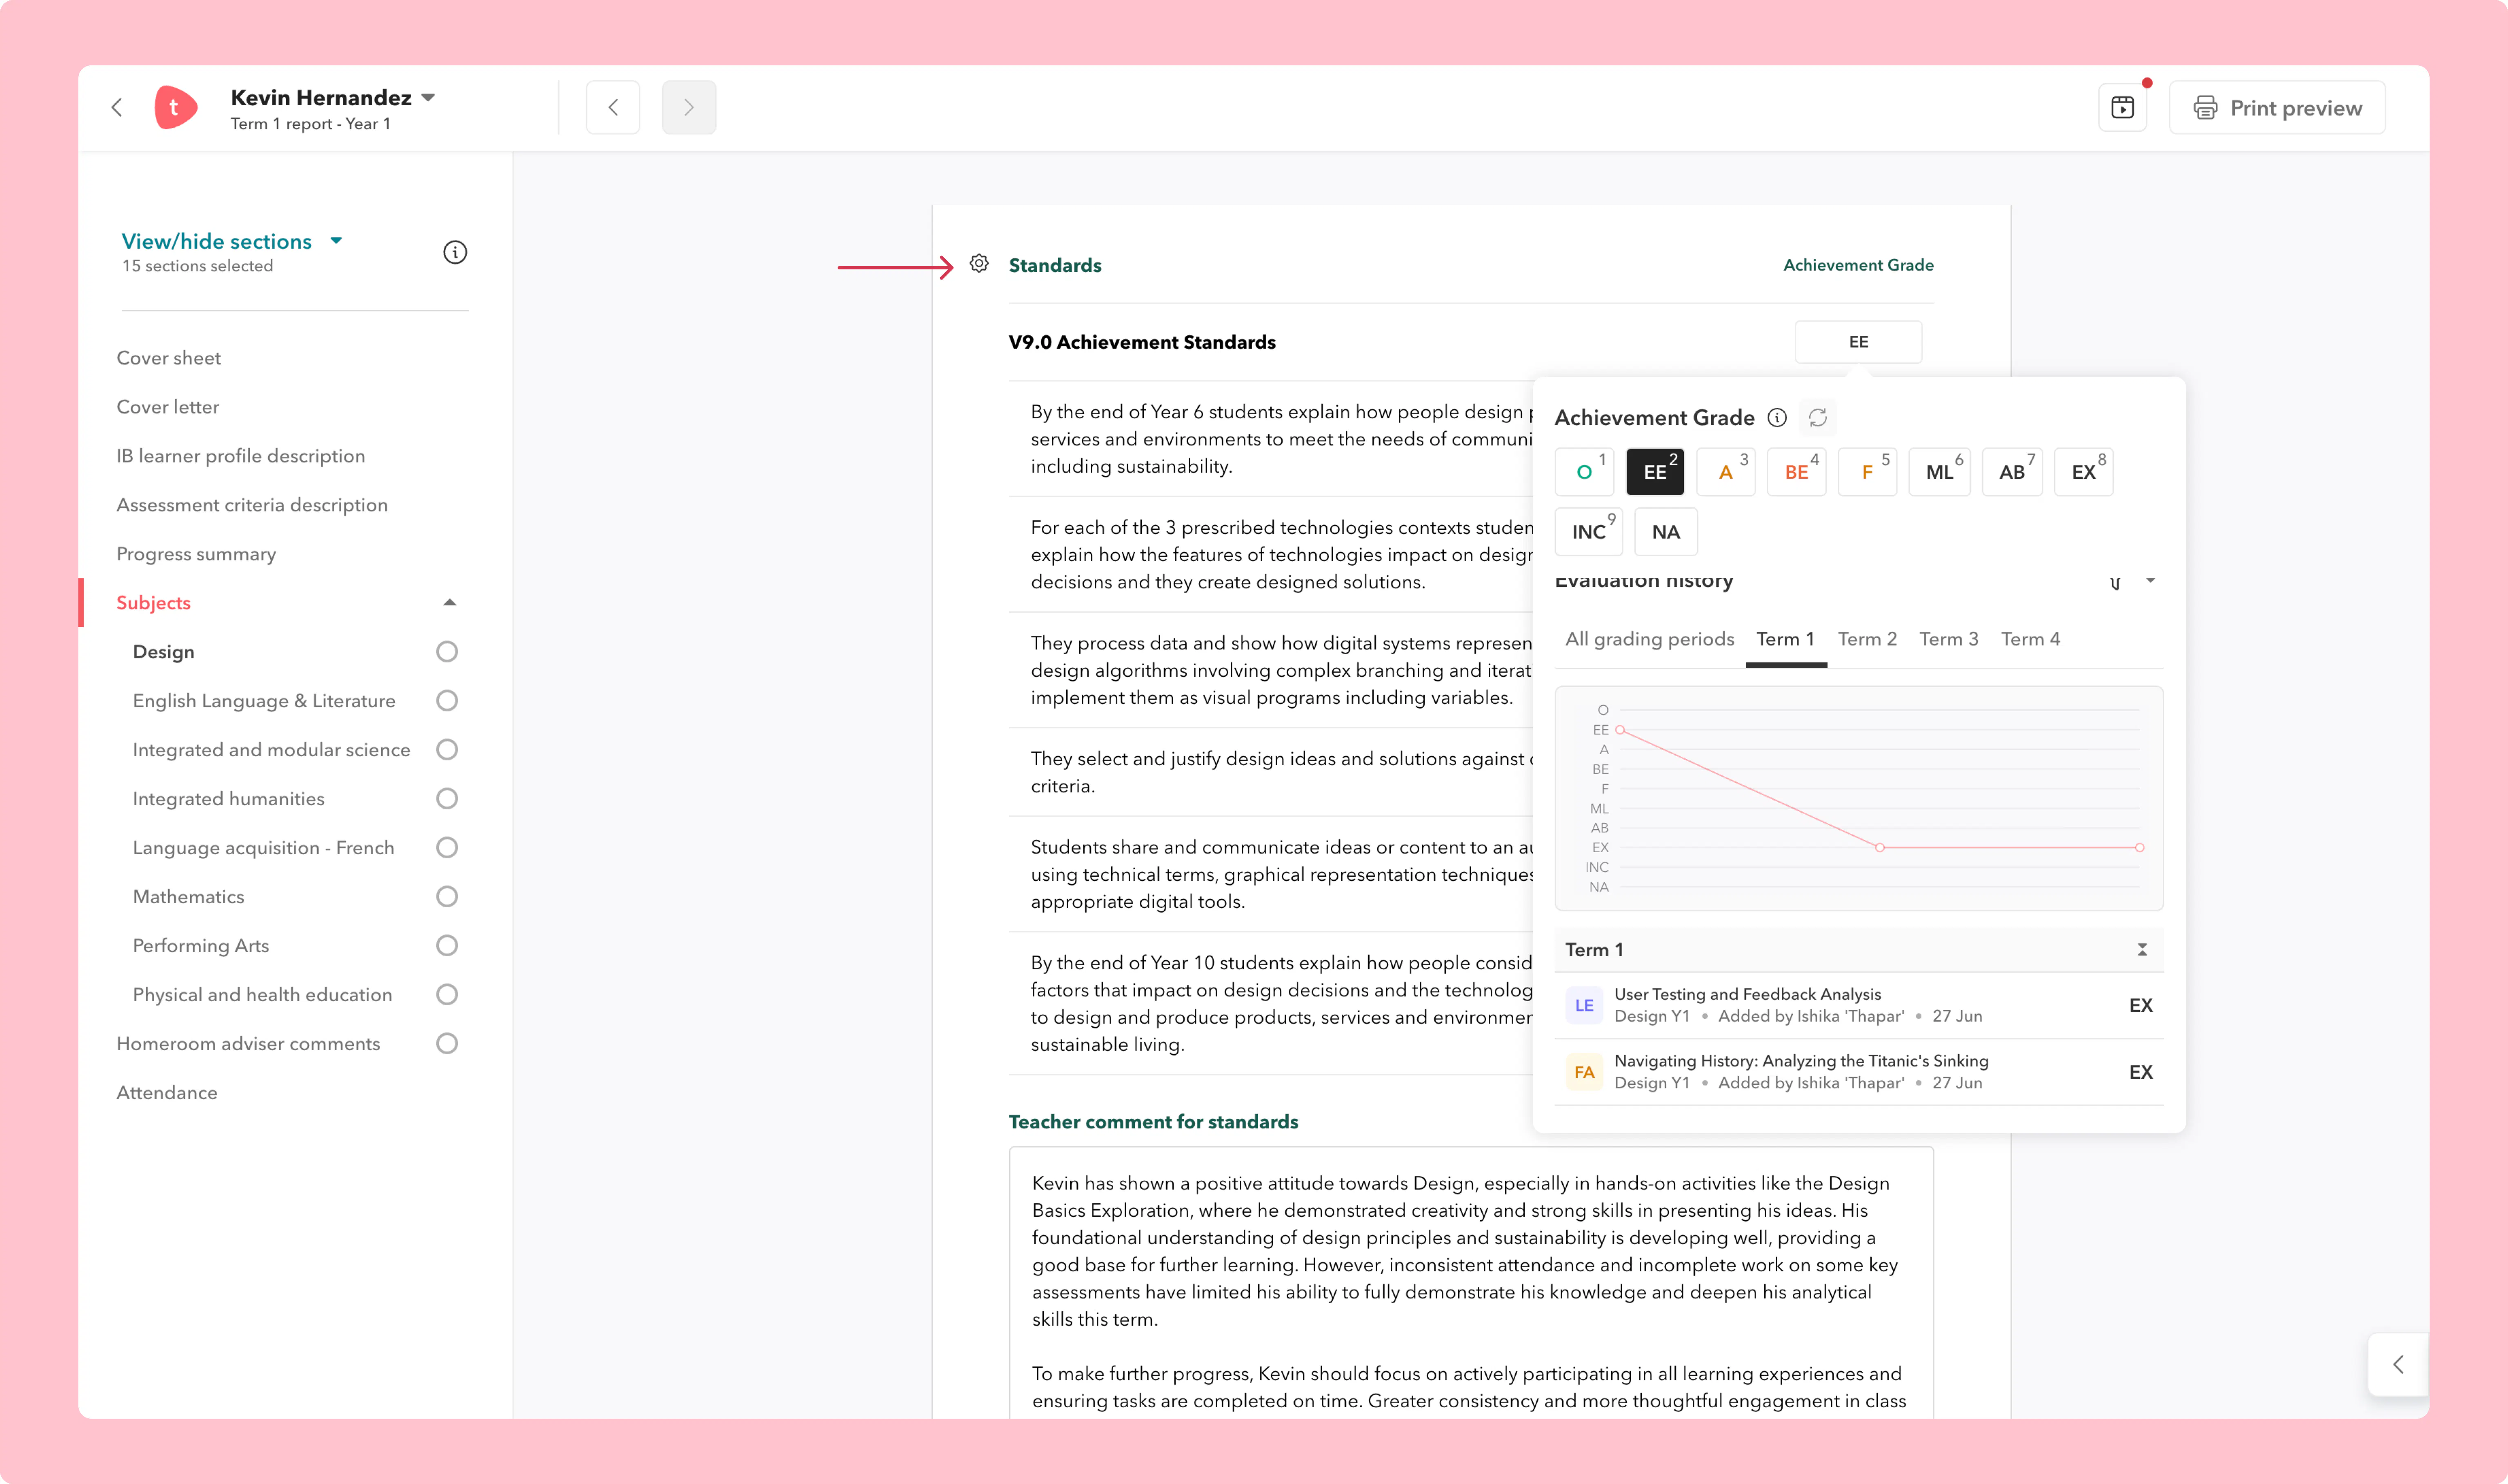This screenshot has height=1484, width=2508.
Task: Go to the next student with right chevron
Action: tap(689, 107)
